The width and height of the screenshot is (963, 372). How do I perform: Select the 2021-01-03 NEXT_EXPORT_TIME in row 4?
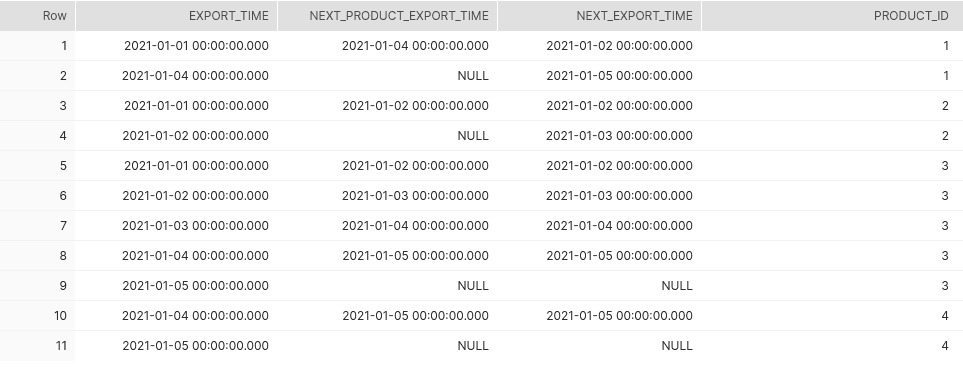pyautogui.click(x=619, y=136)
